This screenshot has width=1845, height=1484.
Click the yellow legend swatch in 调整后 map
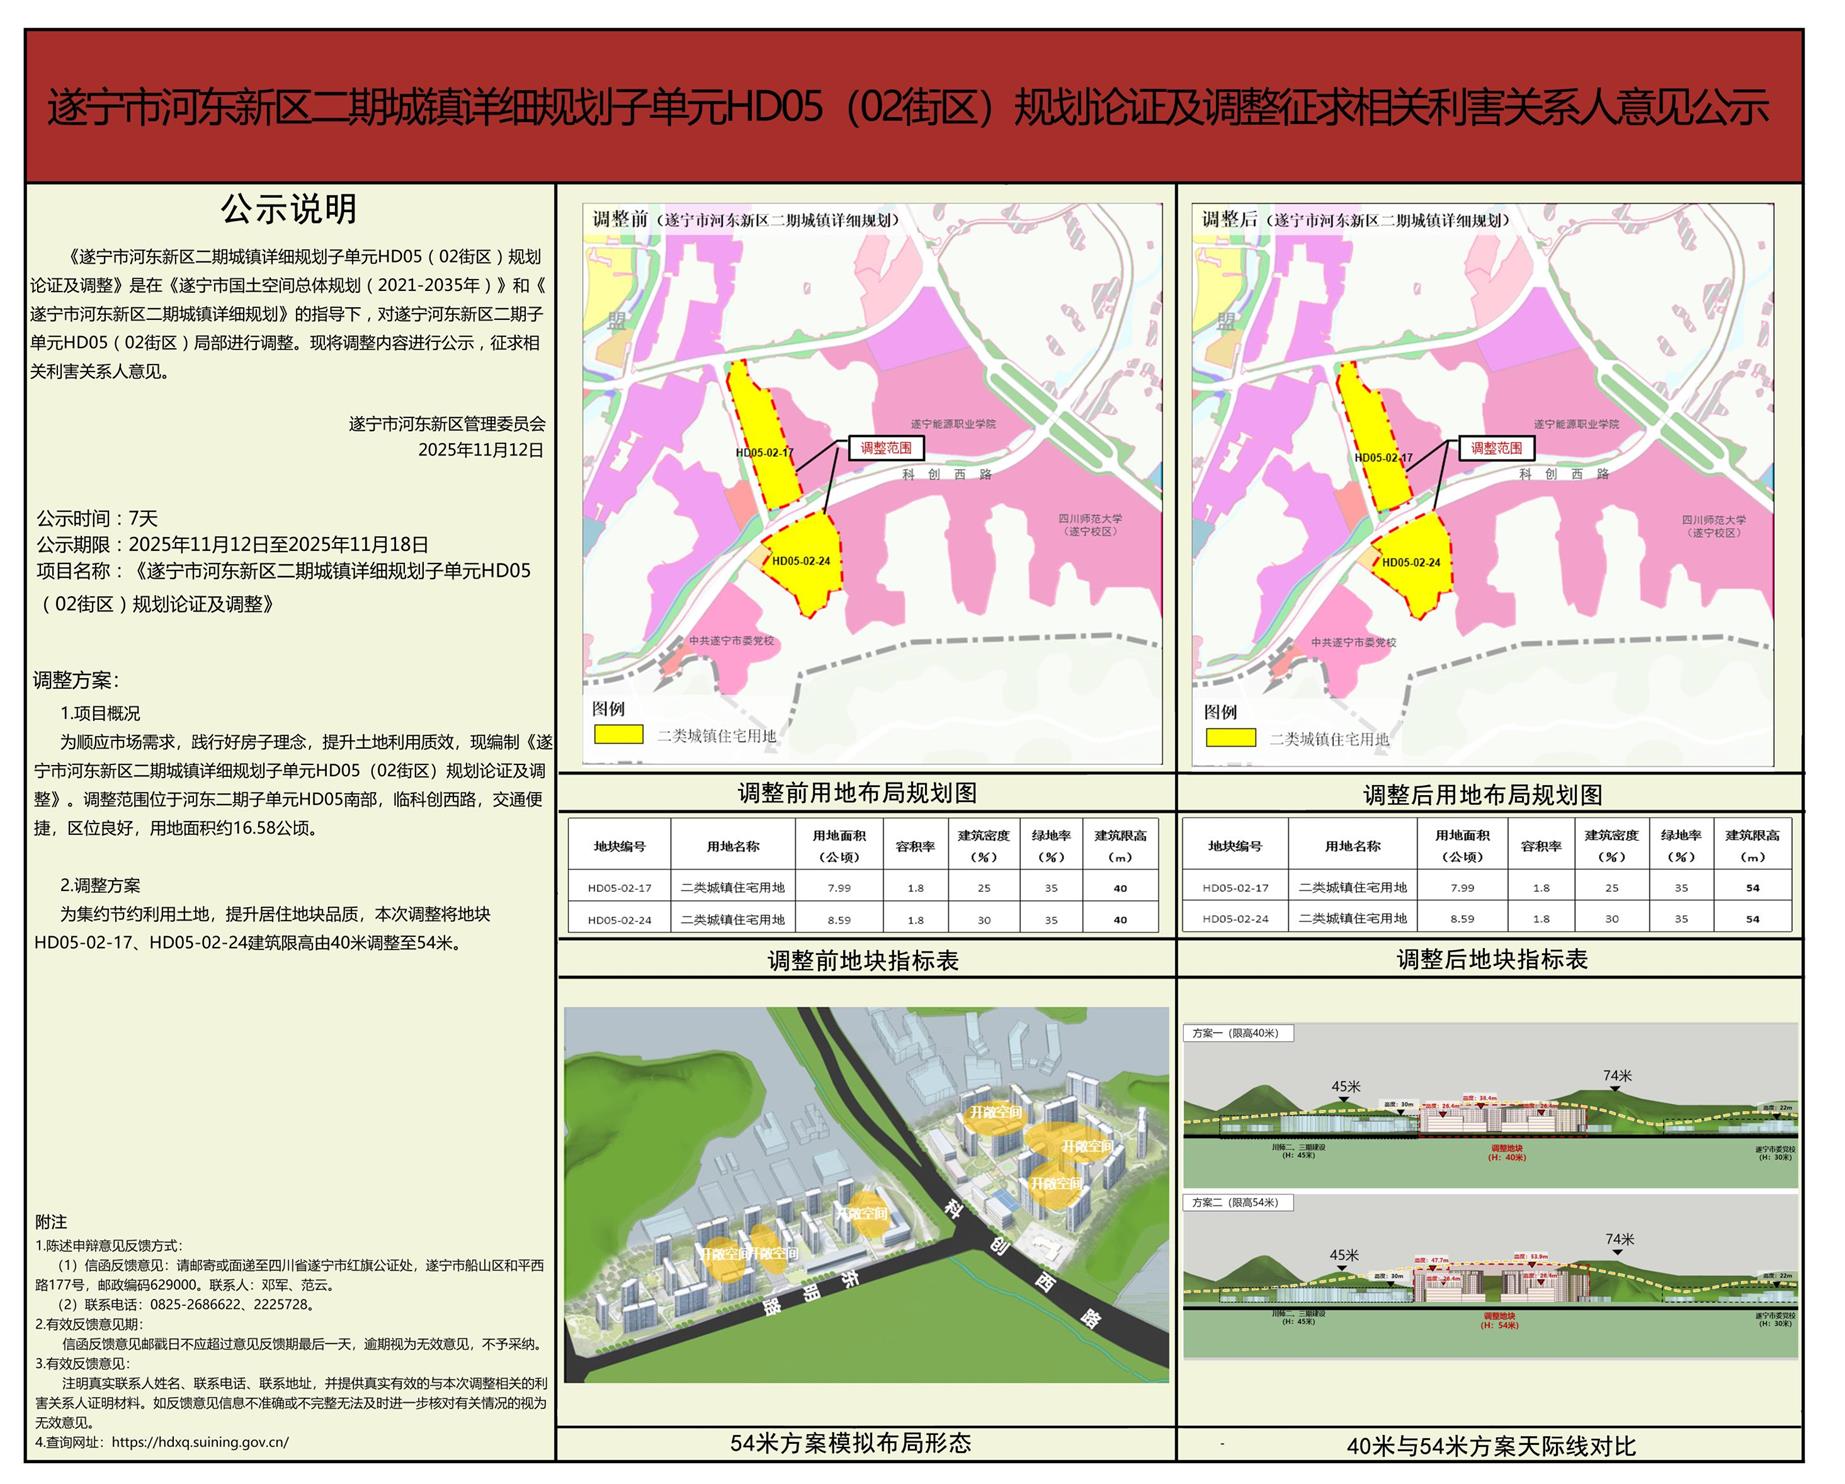coord(1230,738)
